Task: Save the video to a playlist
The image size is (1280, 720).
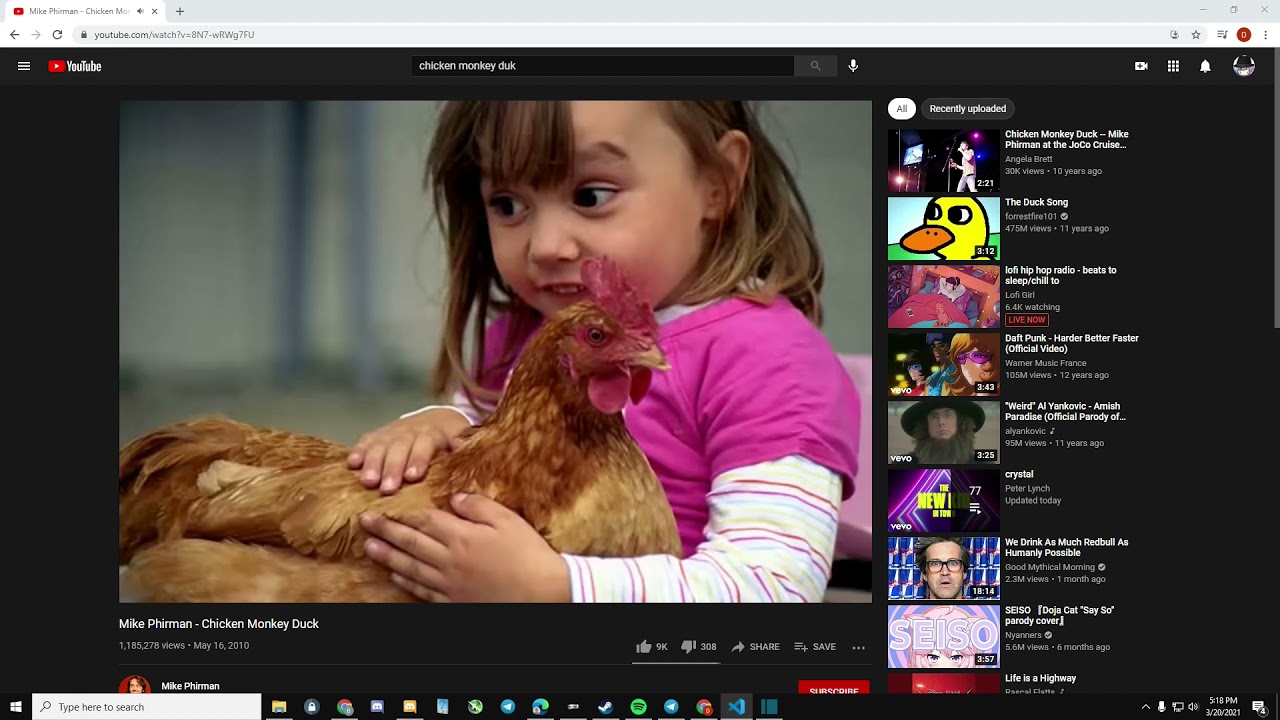Action: [x=815, y=647]
